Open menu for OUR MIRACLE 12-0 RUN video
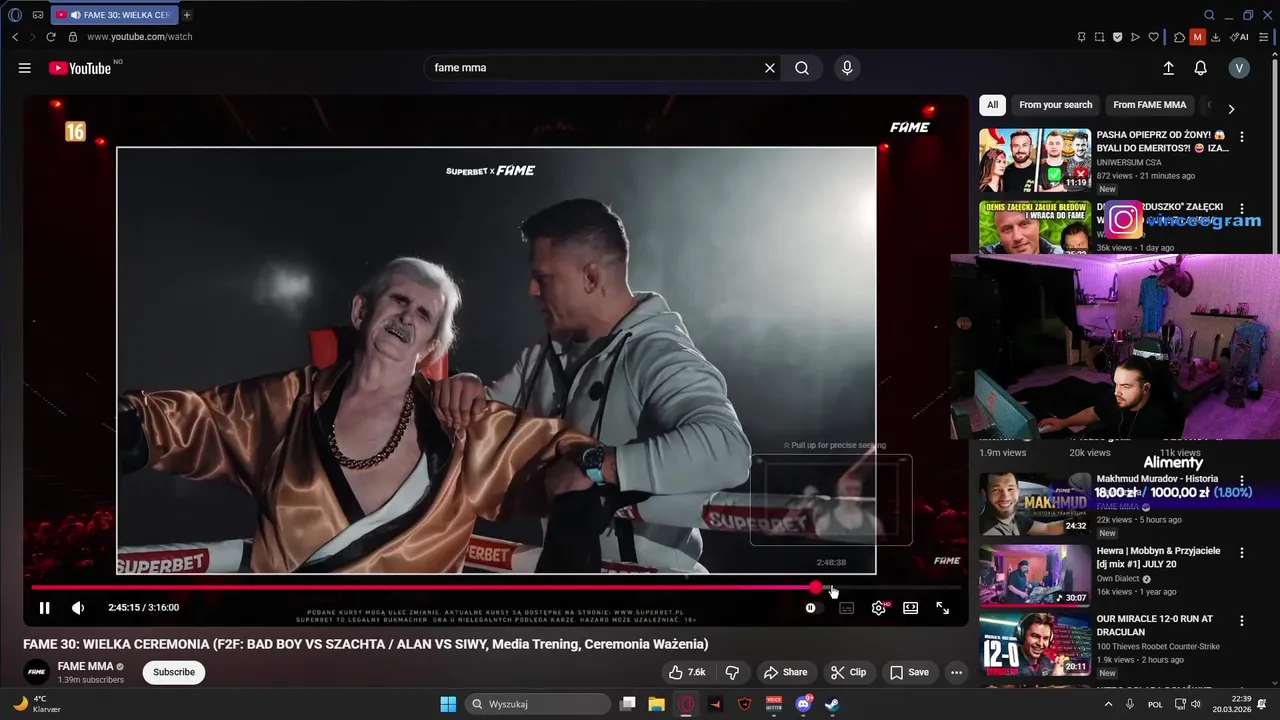 [1242, 620]
